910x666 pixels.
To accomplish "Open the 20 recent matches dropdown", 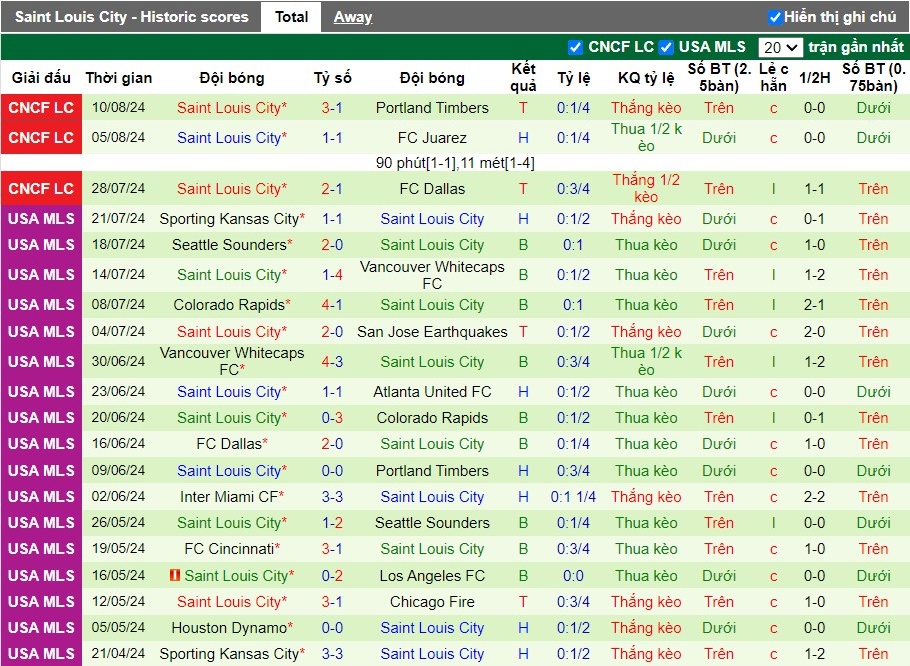I will point(780,48).
